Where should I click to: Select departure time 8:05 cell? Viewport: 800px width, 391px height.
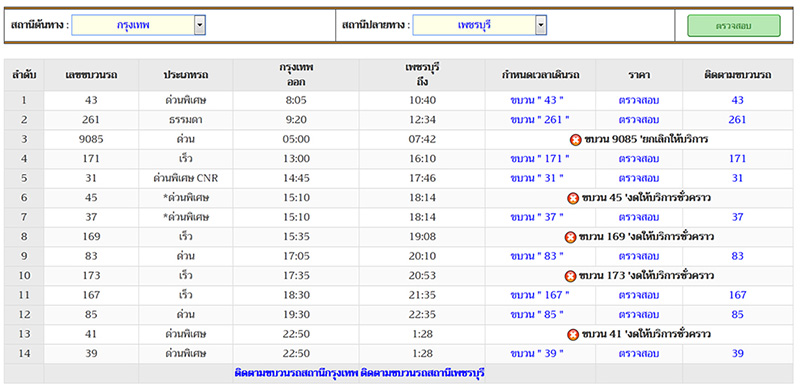296,101
